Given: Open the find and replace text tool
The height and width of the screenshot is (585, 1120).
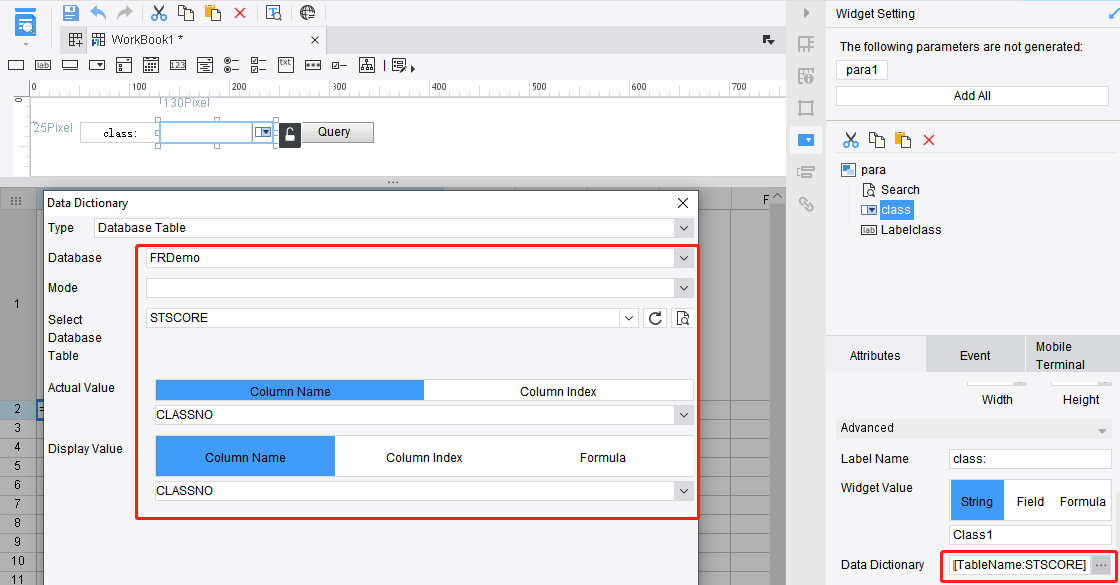Looking at the screenshot, I should (x=274, y=13).
